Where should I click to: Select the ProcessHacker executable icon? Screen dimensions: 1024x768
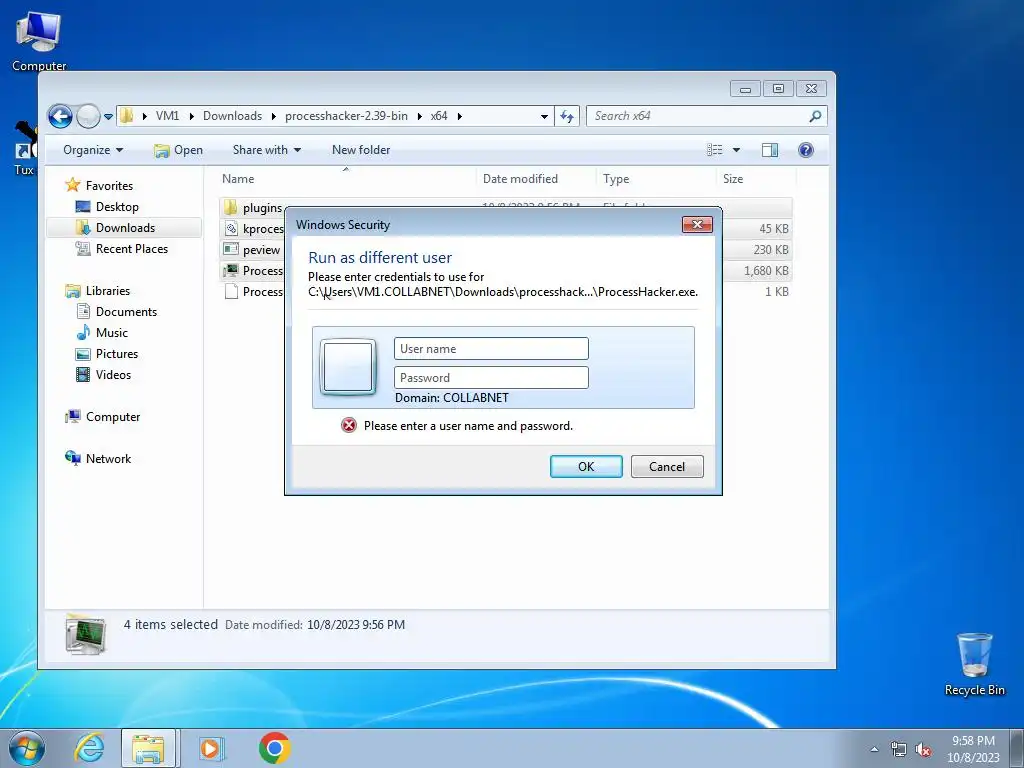click(x=231, y=270)
